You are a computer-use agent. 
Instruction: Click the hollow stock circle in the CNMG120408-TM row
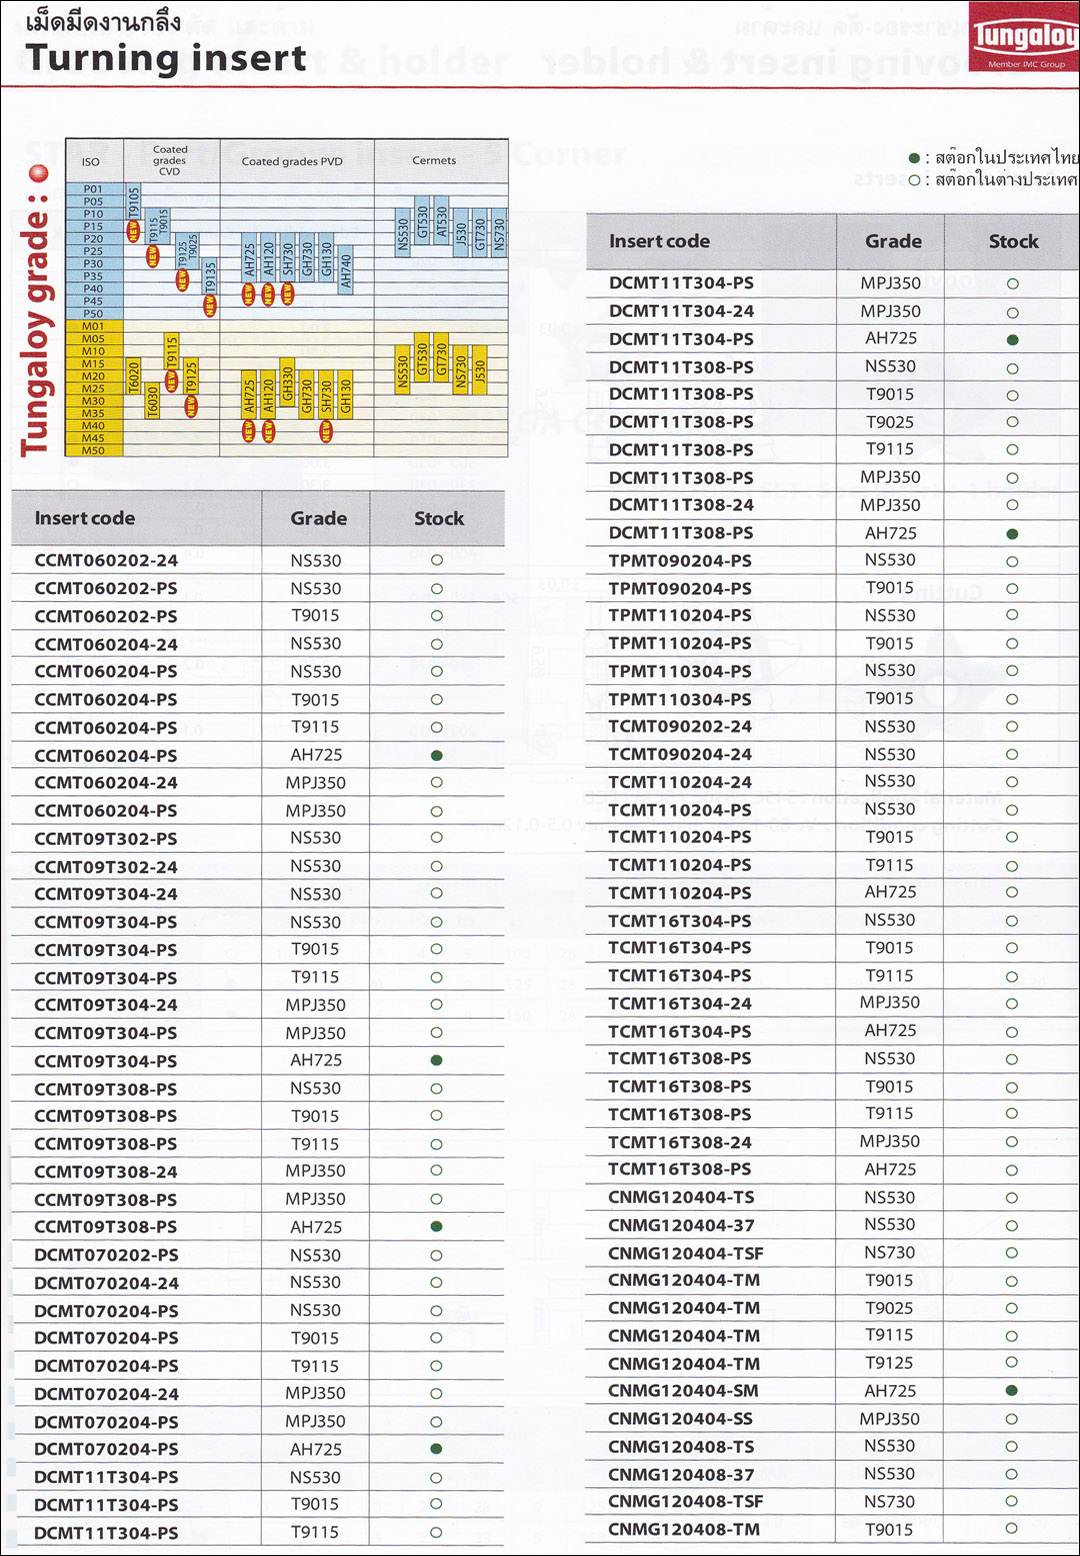(1012, 1528)
